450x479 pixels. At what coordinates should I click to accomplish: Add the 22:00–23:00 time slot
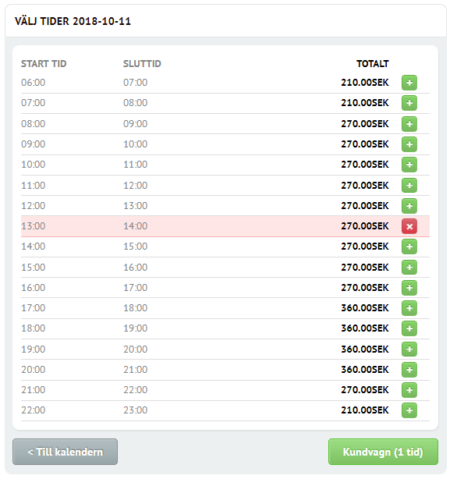click(409, 410)
